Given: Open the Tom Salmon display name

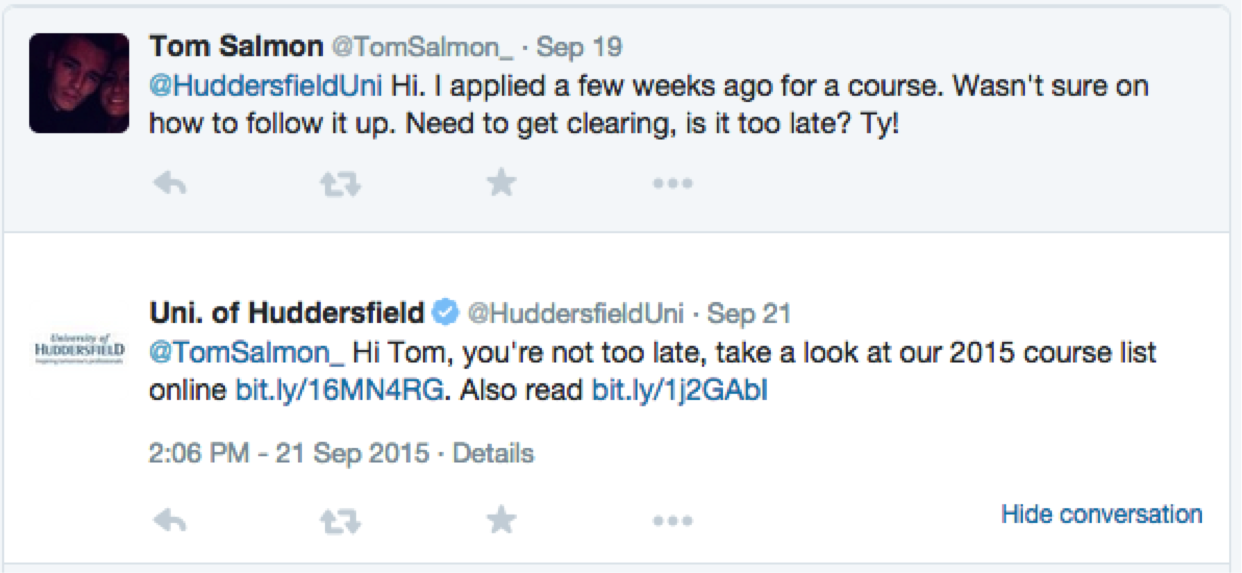Looking at the screenshot, I should click(x=236, y=46).
